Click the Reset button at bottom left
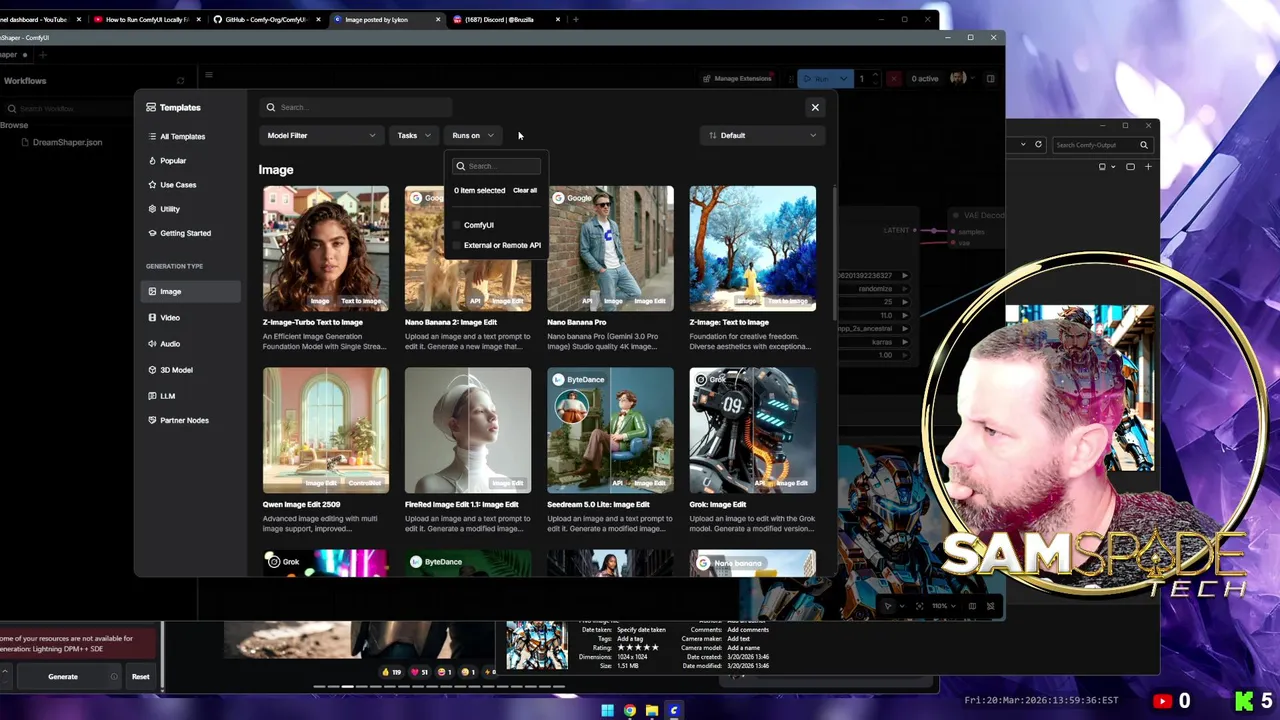1280x720 pixels. tap(141, 677)
